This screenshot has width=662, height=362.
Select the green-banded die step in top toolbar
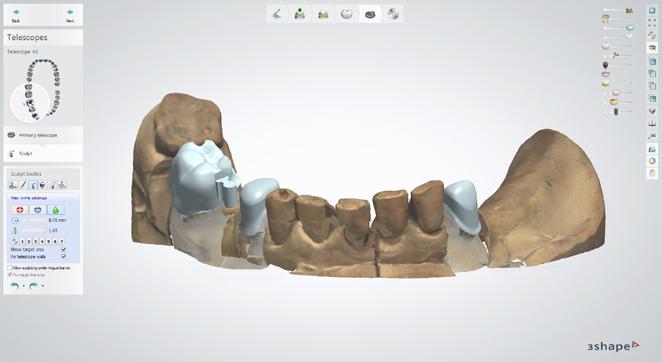(323, 14)
